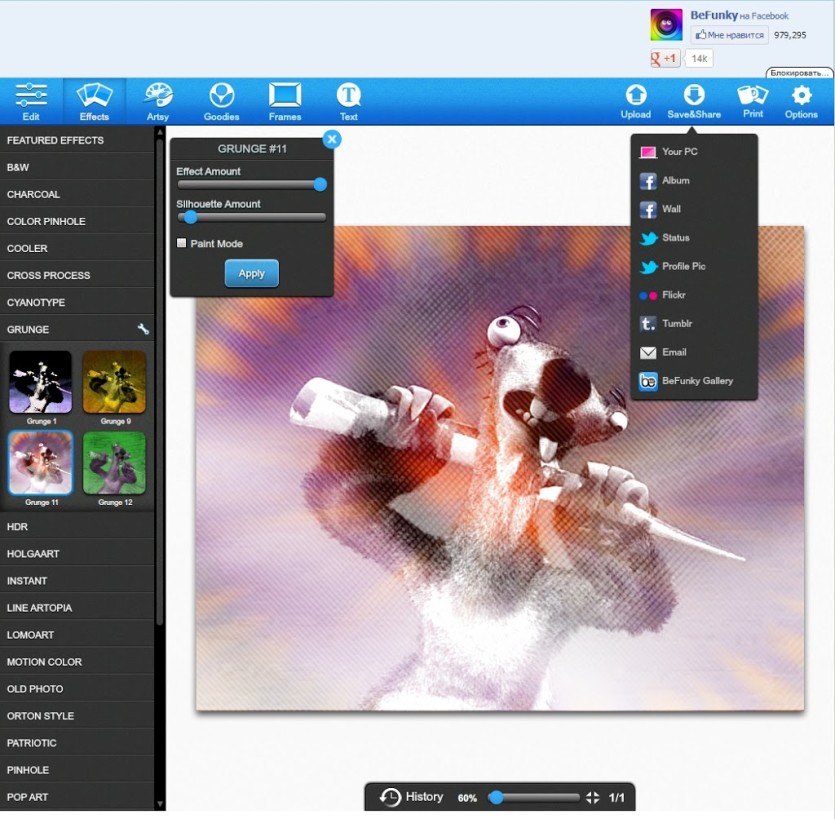Expand the HDR effects category
The image size is (835, 819).
pyautogui.click(x=77, y=527)
